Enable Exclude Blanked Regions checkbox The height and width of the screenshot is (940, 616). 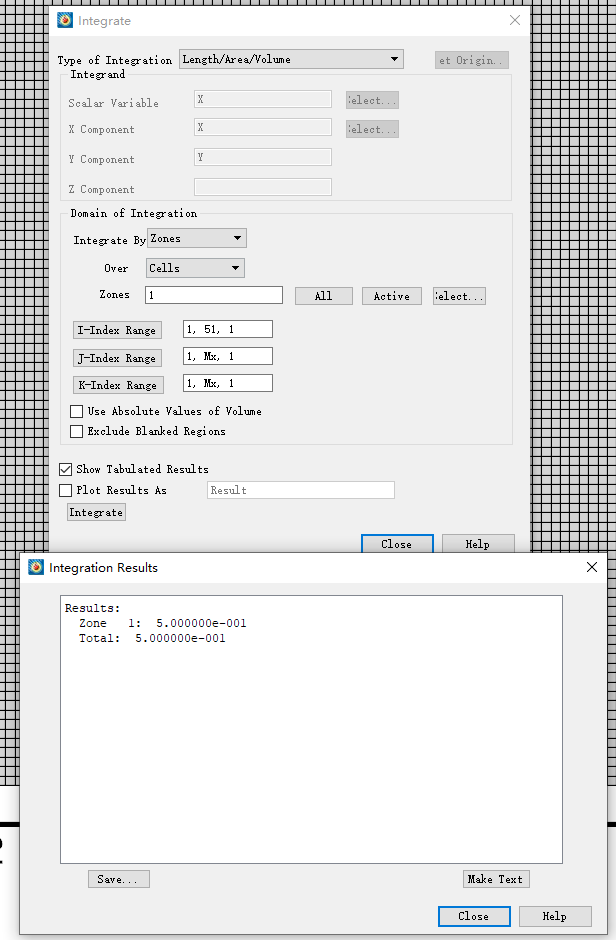[76, 432]
